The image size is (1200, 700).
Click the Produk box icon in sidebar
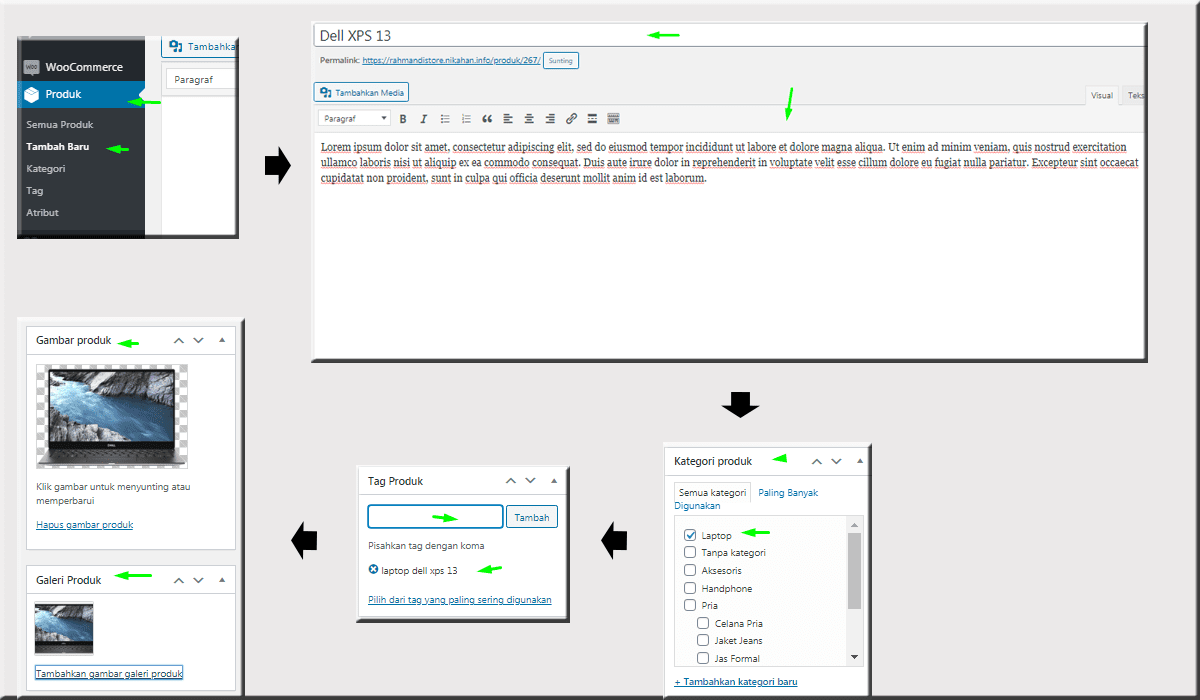(31, 94)
